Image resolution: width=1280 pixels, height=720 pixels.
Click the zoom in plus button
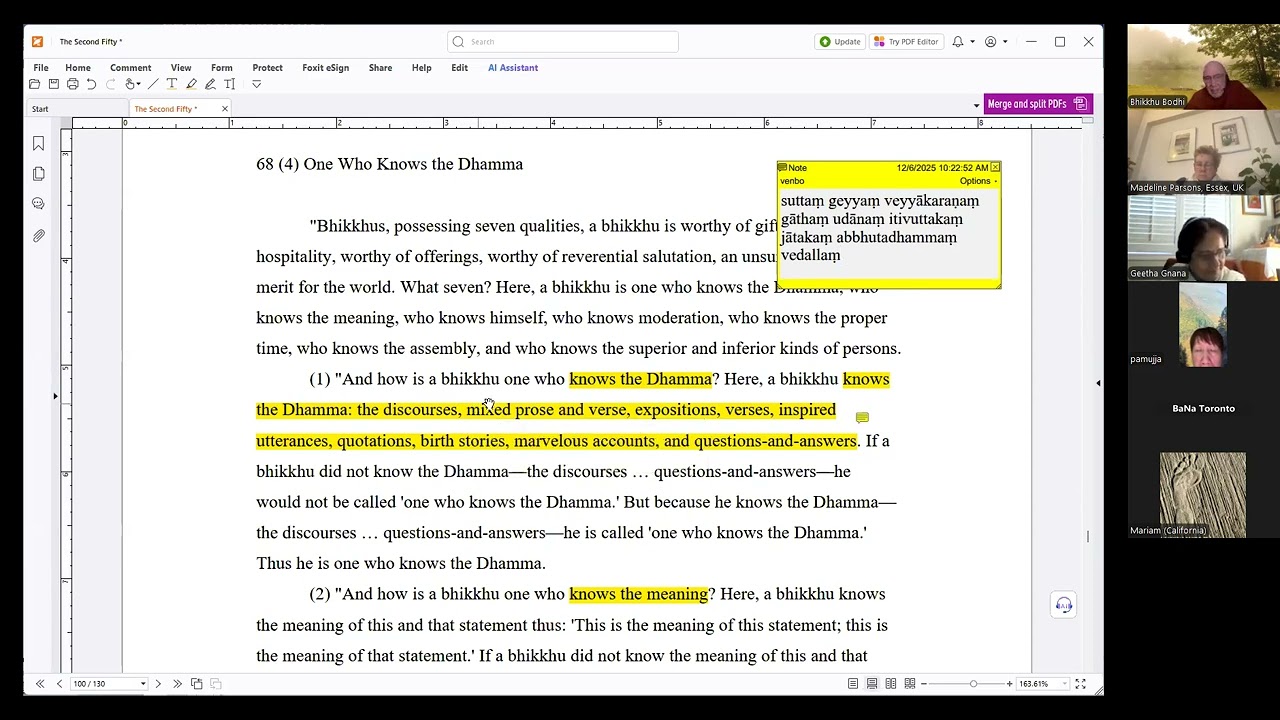pos(1009,684)
